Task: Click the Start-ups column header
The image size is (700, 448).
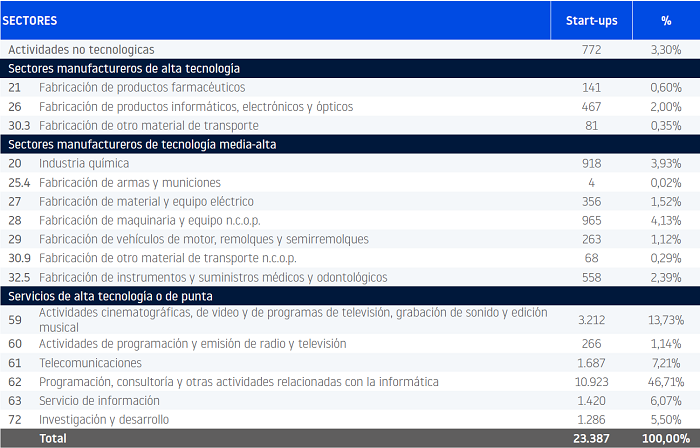Action: [x=591, y=20]
